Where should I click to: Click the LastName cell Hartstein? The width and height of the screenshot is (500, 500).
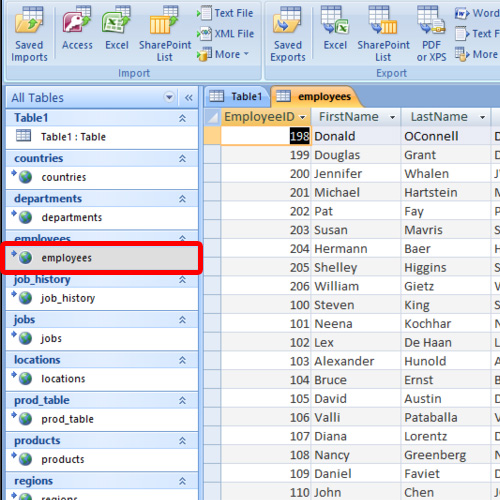(x=446, y=192)
